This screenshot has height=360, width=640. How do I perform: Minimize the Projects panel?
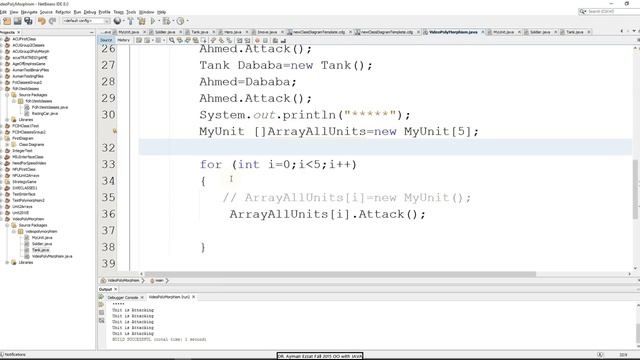[x=91, y=32]
